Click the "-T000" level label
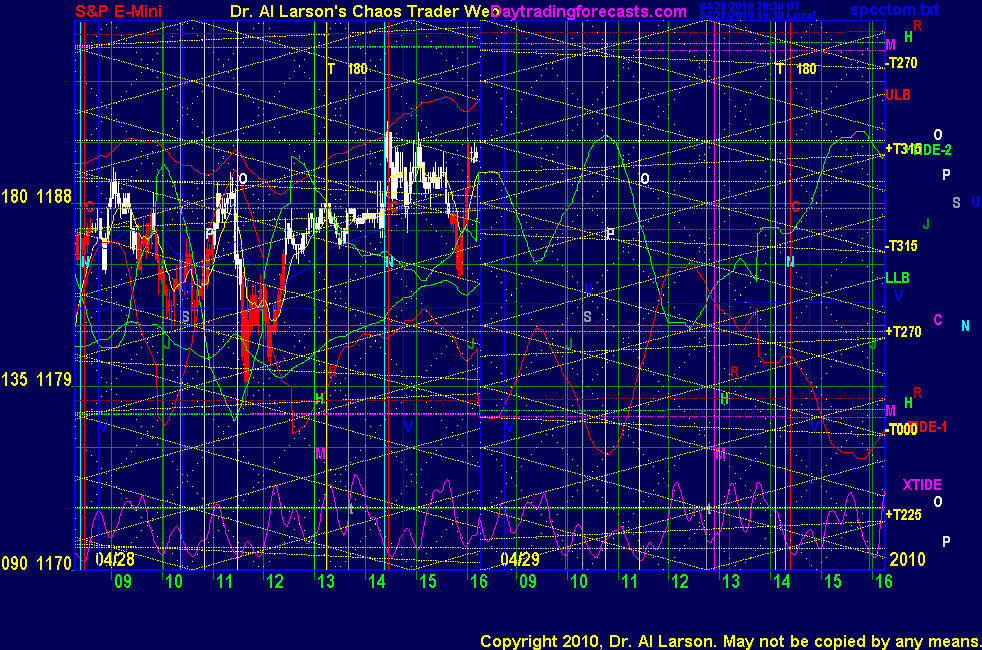 click(x=901, y=430)
